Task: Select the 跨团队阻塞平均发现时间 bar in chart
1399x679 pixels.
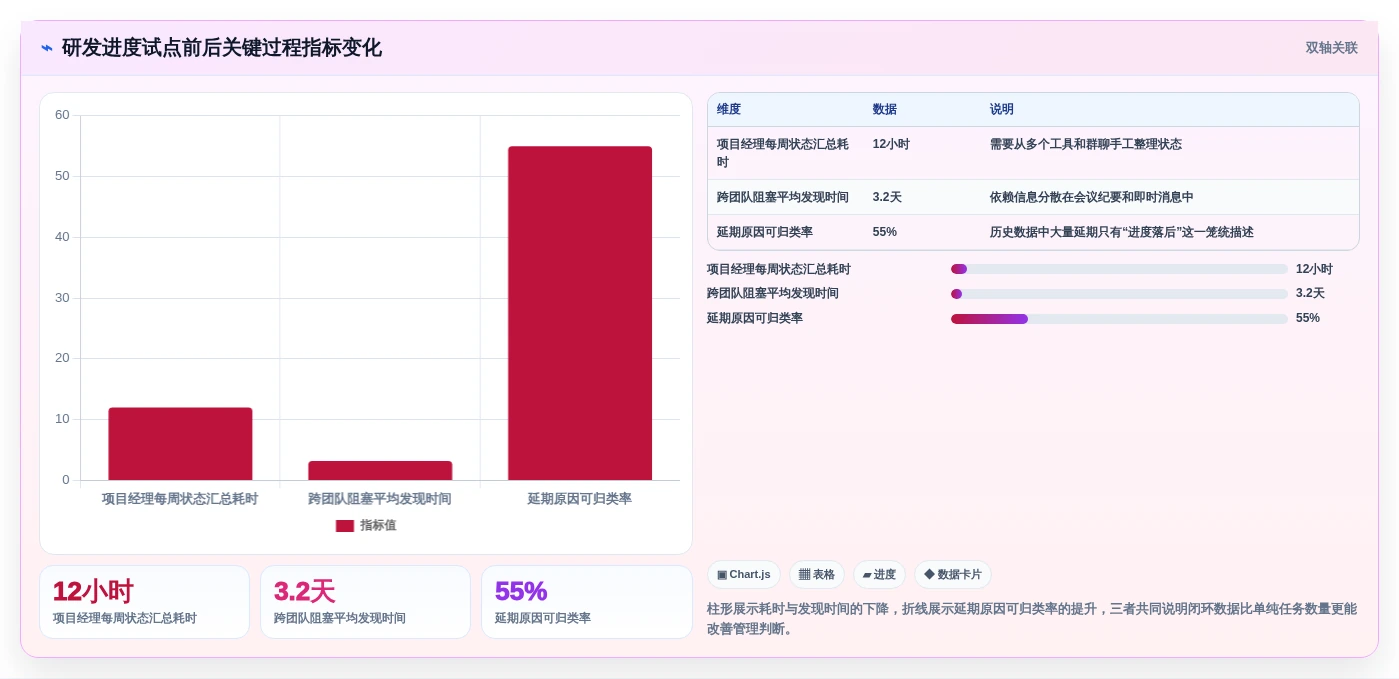Action: [380, 470]
